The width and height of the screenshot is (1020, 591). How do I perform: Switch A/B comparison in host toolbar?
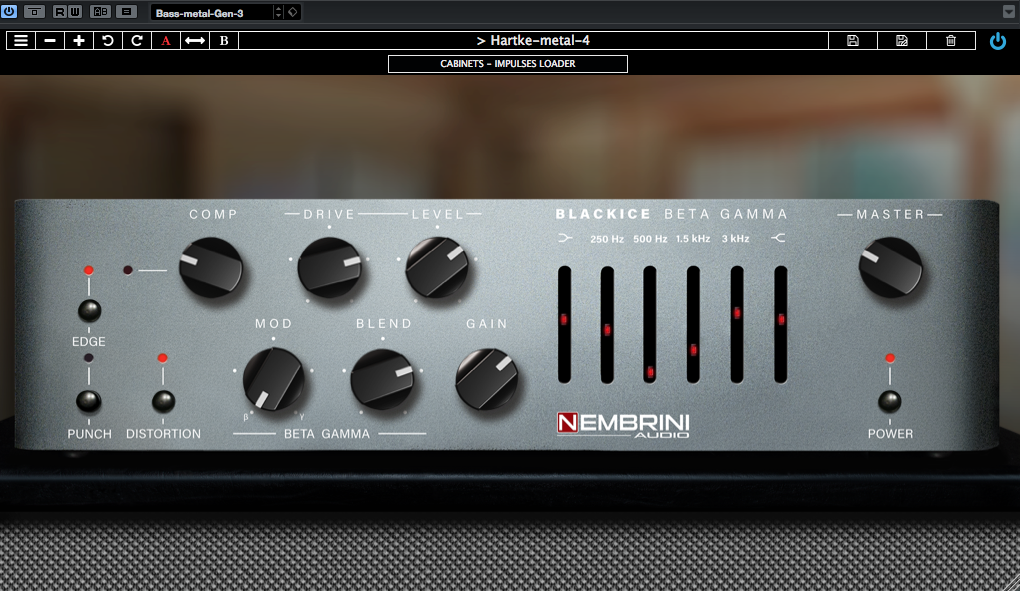[x=101, y=11]
